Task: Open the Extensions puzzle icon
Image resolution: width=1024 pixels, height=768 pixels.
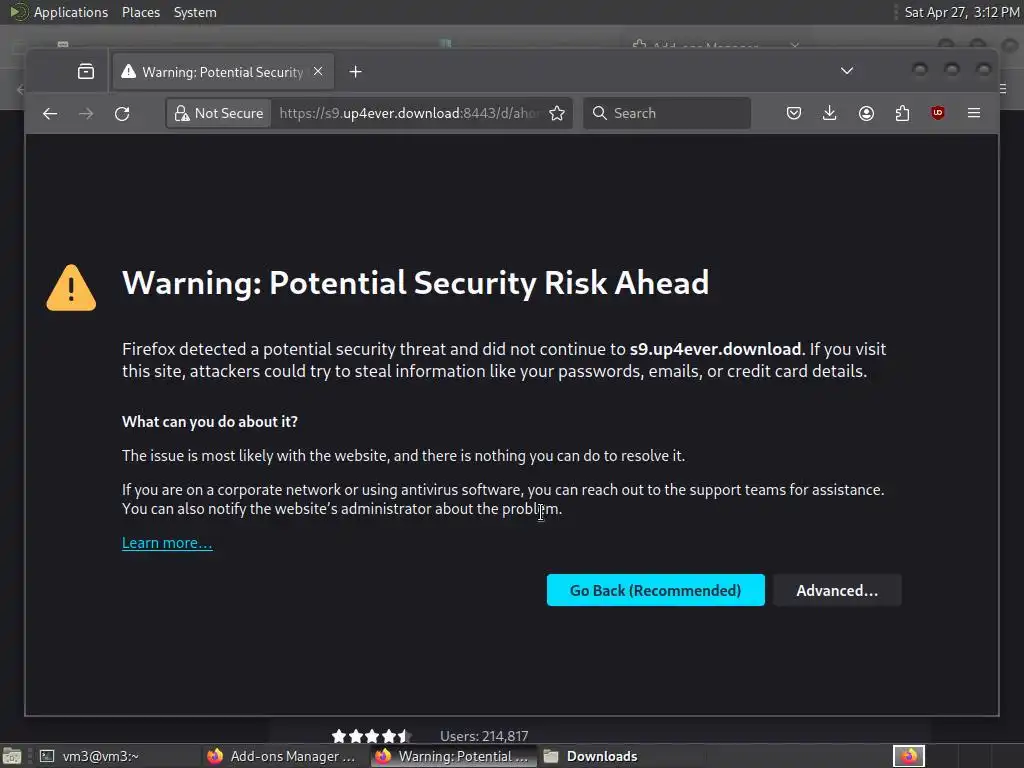Action: coord(902,113)
